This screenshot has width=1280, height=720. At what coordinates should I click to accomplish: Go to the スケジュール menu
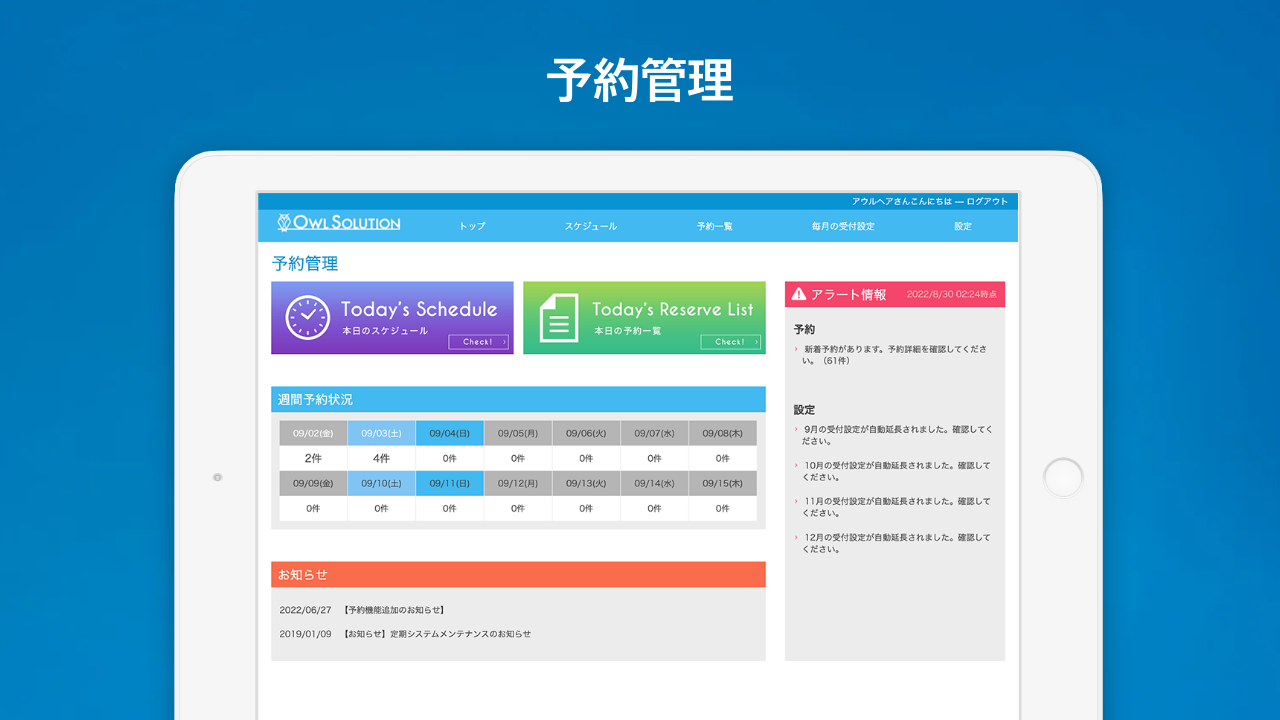[x=590, y=226]
